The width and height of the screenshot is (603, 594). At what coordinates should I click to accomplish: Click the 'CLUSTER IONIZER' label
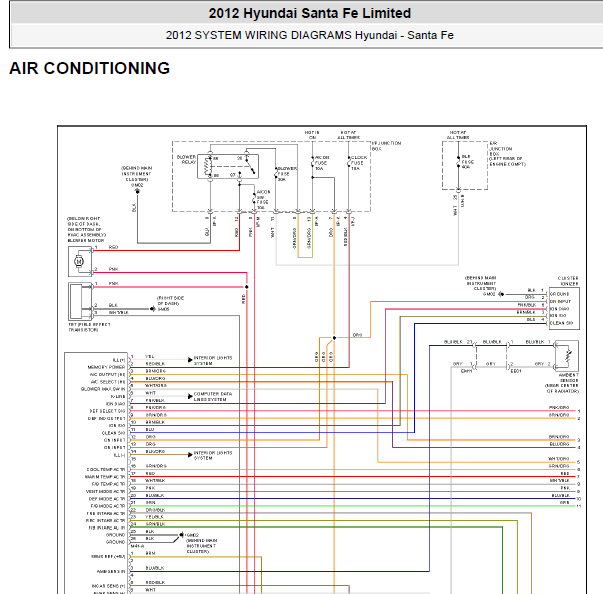tap(568, 281)
